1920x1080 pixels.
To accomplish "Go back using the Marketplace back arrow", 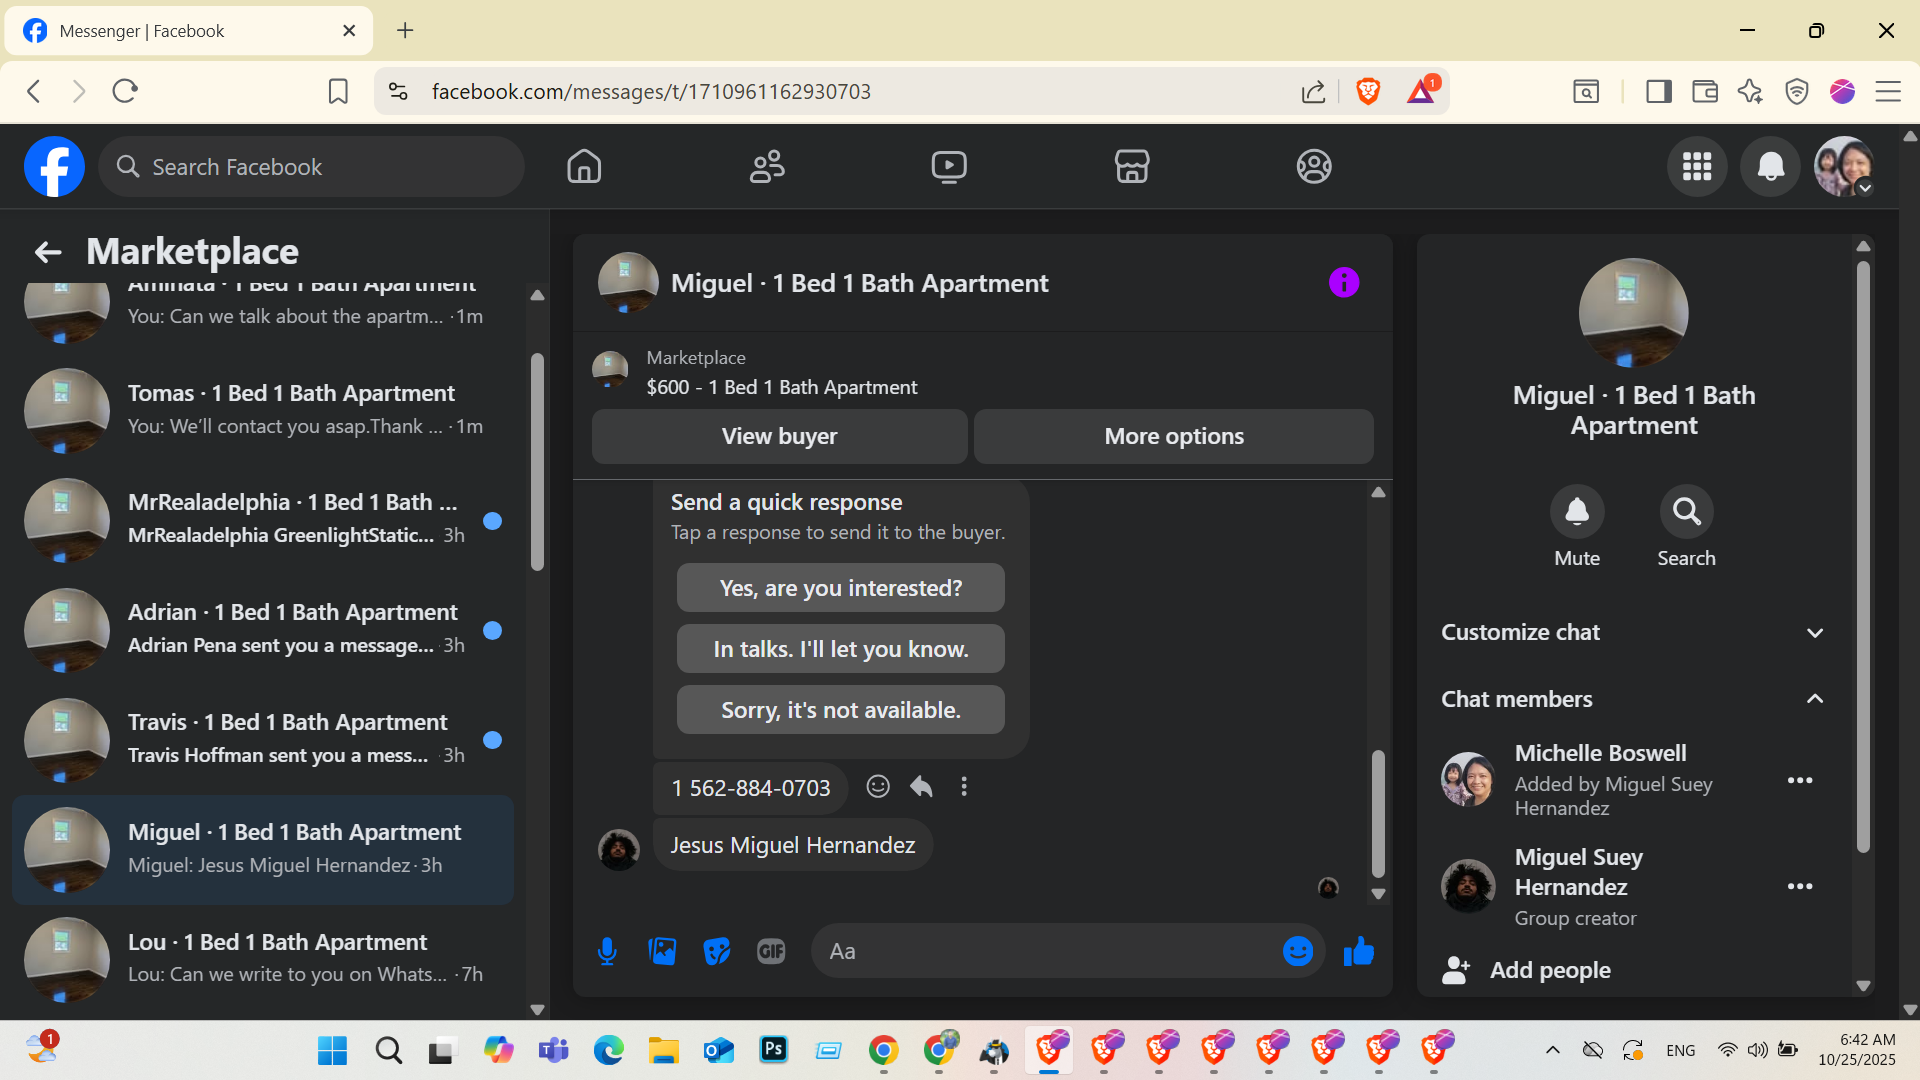I will pyautogui.click(x=48, y=252).
